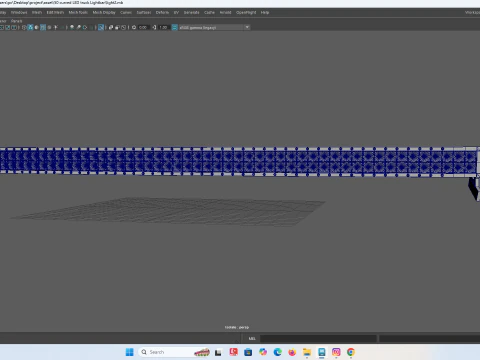The width and height of the screenshot is (480, 360).
Task: Open the OpenFlight menu
Action: (246, 12)
